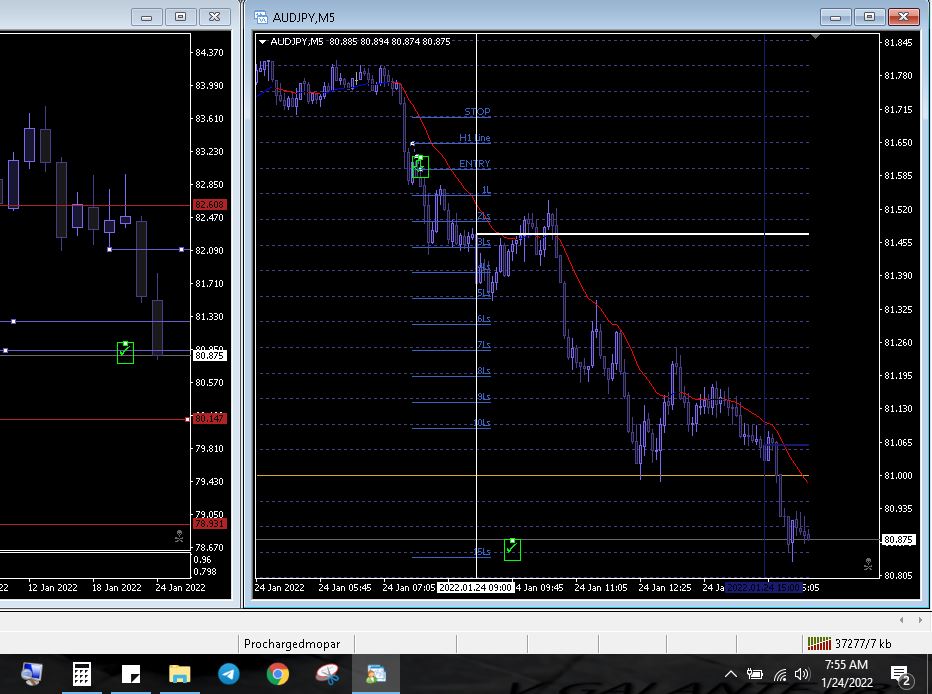Click the skull icon in AUDJPY chart corner
Image resolution: width=932 pixels, height=694 pixels.
click(x=868, y=564)
